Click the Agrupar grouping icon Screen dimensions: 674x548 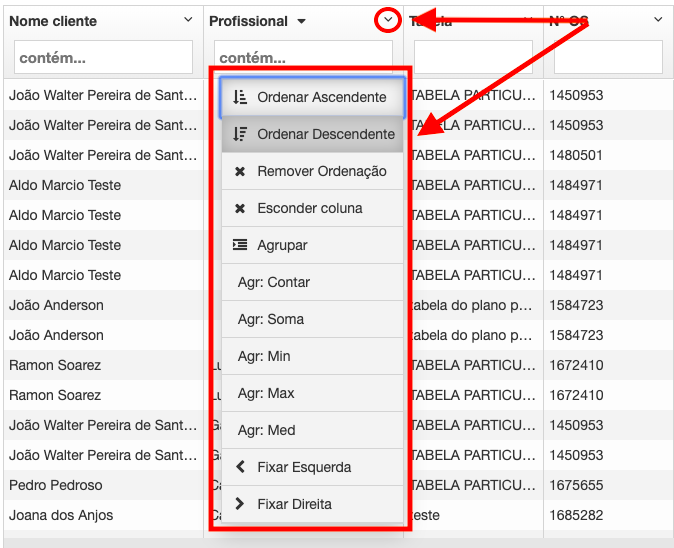239,245
